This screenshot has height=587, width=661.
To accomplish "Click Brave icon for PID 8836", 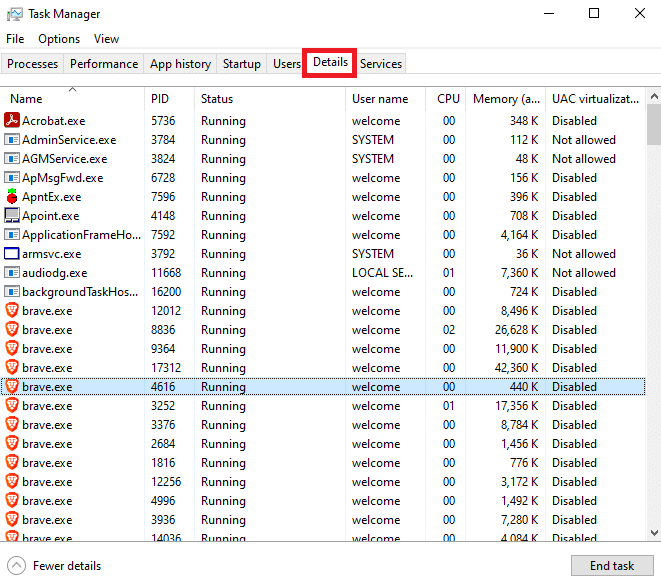I will (12, 329).
